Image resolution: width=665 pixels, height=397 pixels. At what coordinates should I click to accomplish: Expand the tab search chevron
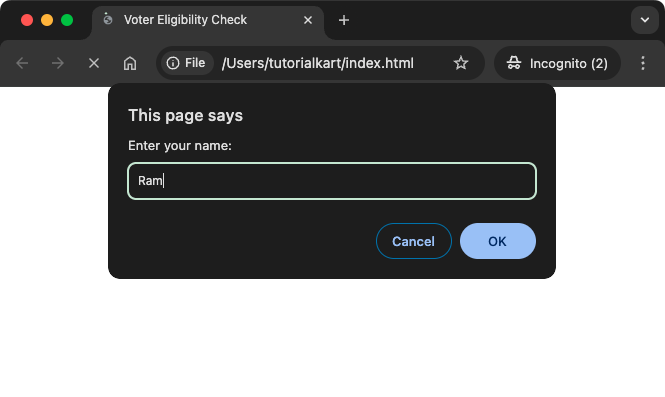(x=645, y=20)
